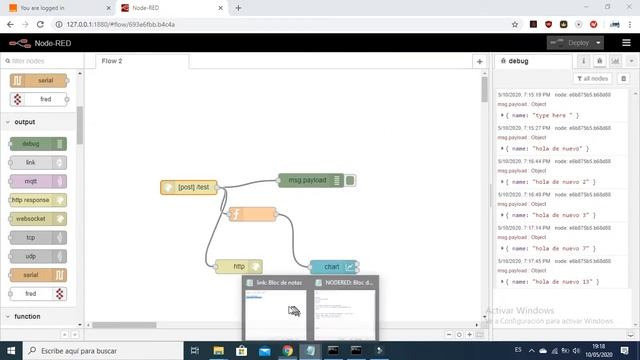Switch to the Flow 2 tab
This screenshot has width=640, height=360.
coord(142,61)
